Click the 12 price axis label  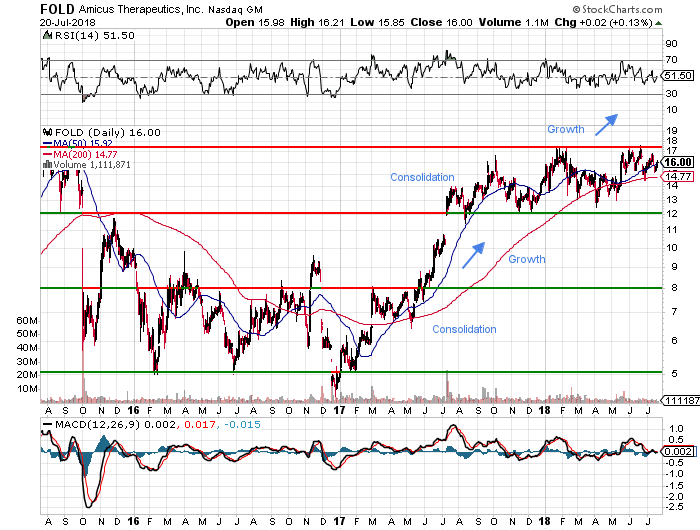[x=671, y=213]
